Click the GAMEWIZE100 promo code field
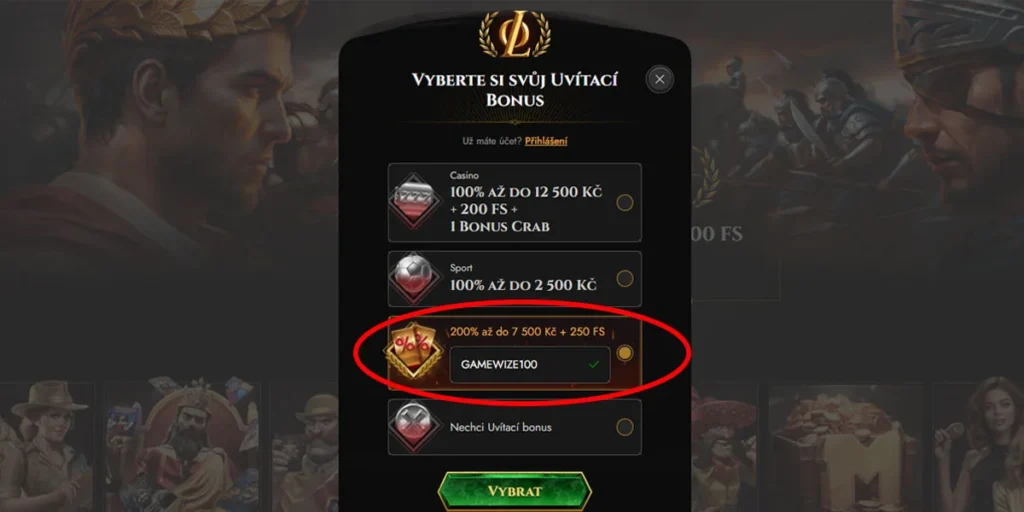This screenshot has width=1024, height=512. (530, 364)
